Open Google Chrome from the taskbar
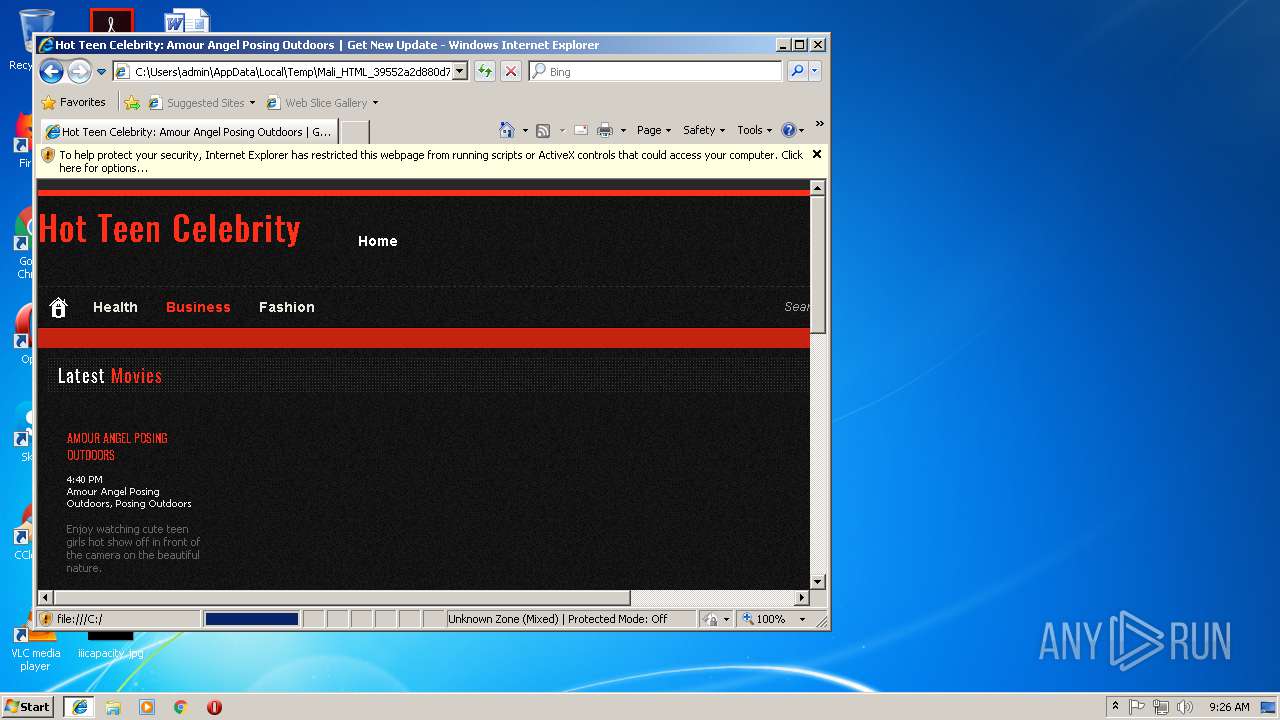 180,707
